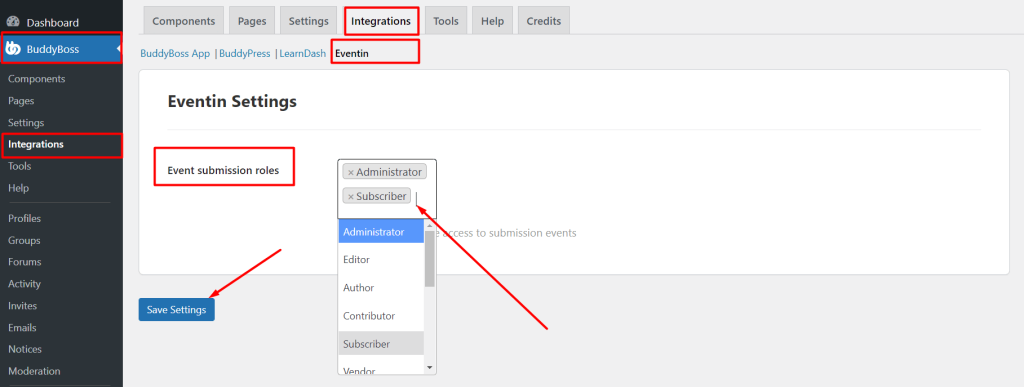Click the Dashboard gauge icon
The image size is (1024, 387).
13,22
